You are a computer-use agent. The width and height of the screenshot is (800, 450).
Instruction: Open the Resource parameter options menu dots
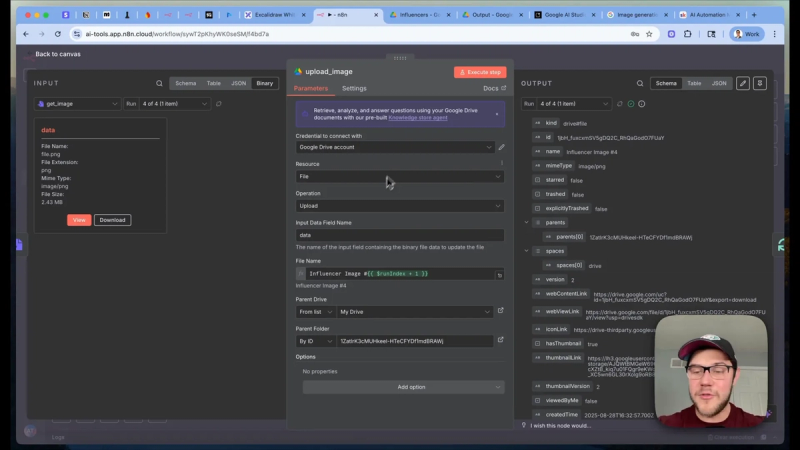tap(502, 163)
